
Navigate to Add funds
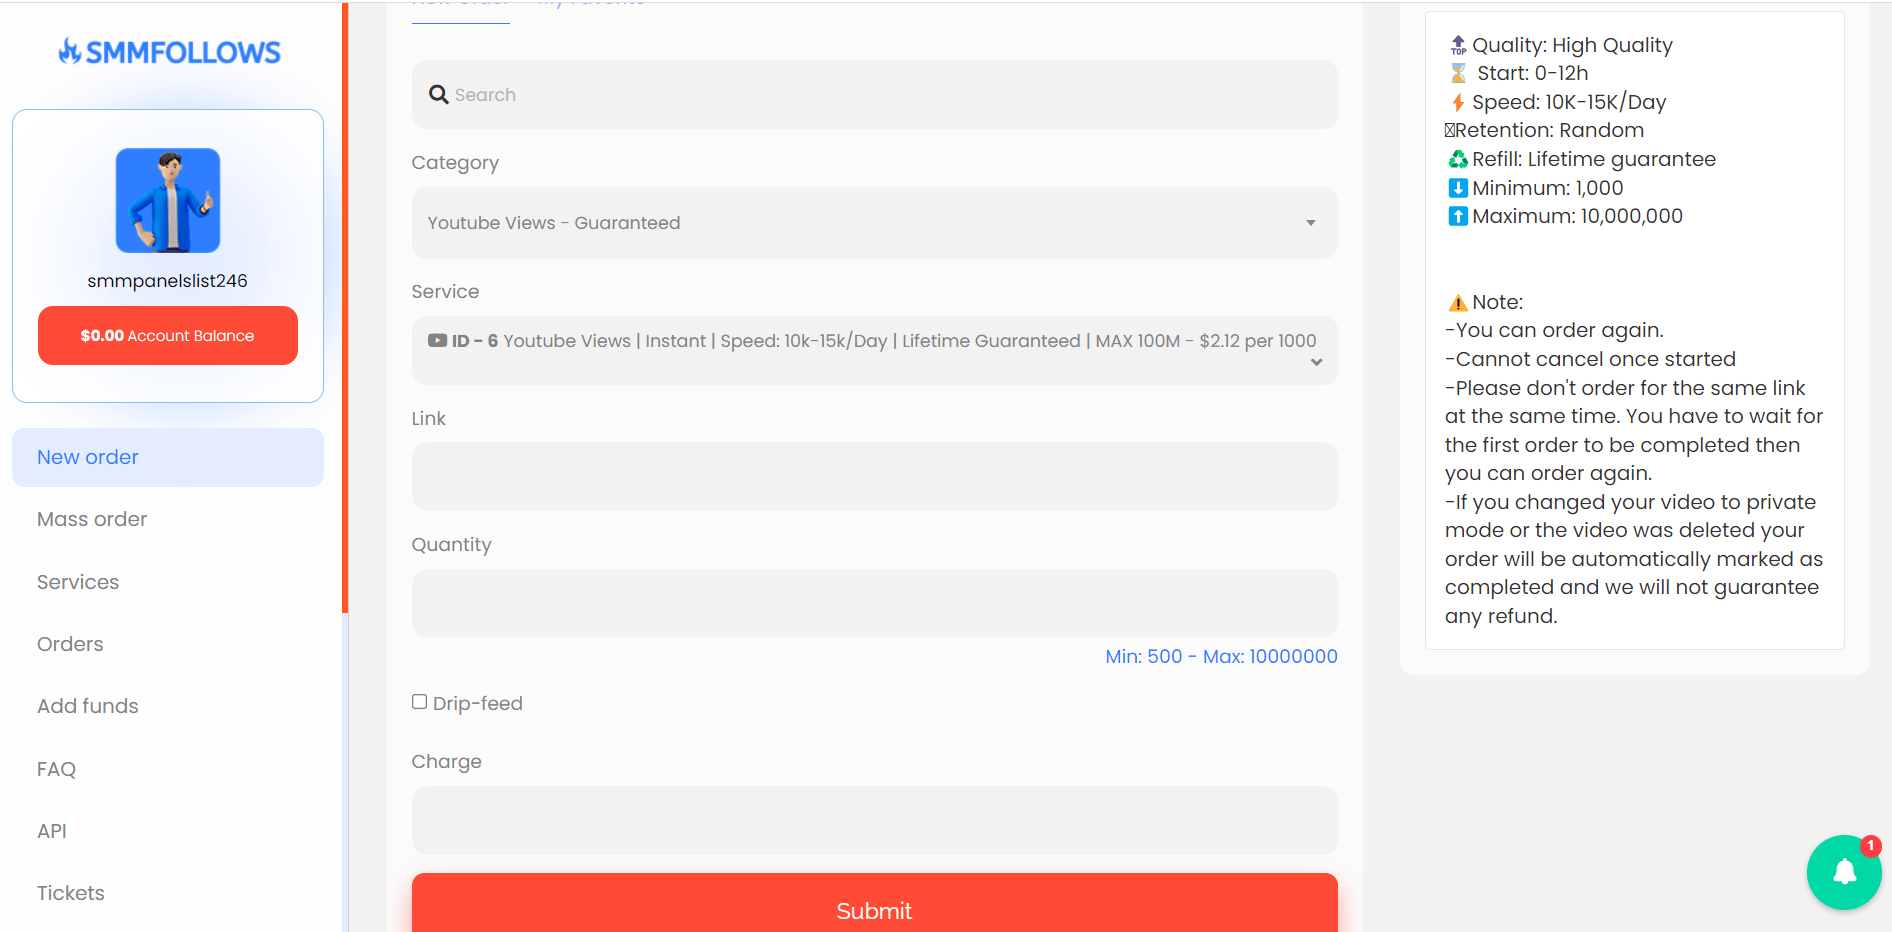pos(88,706)
